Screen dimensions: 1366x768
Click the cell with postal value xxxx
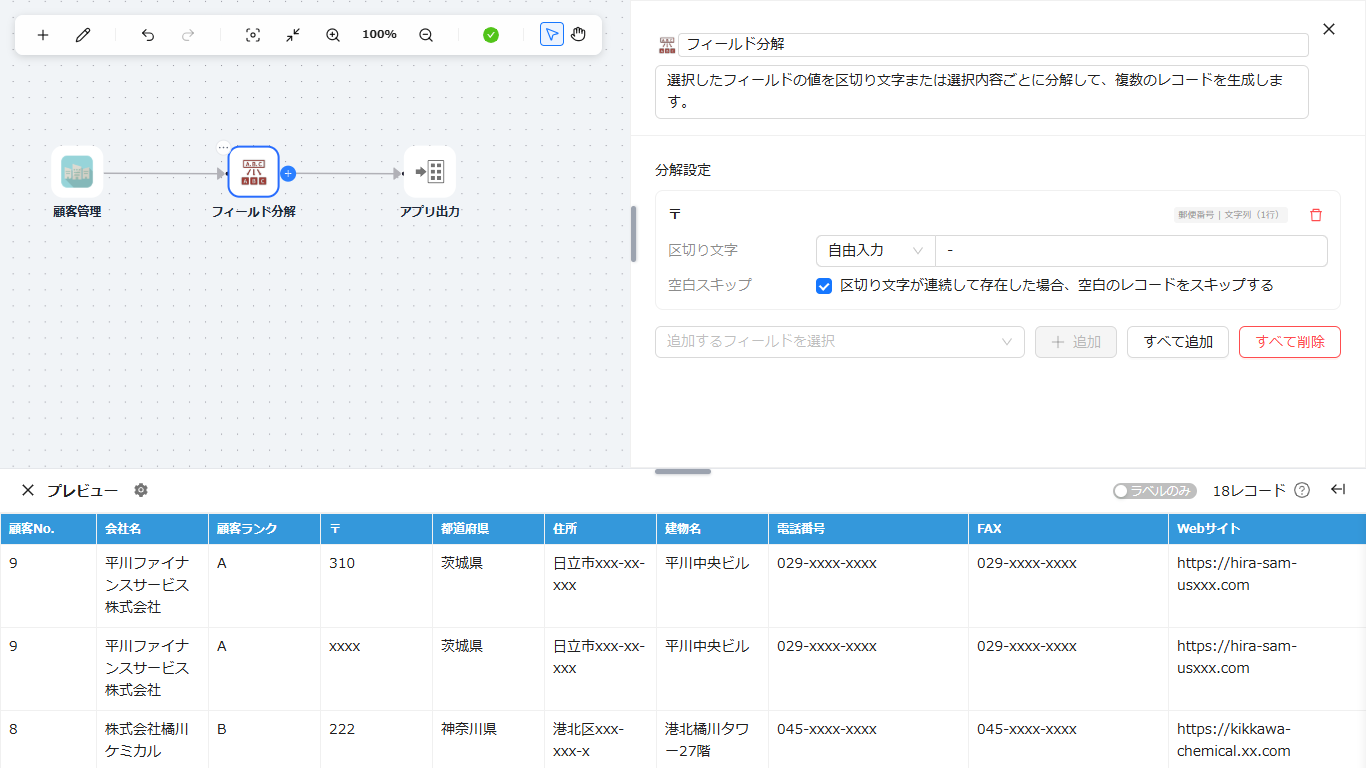point(376,669)
